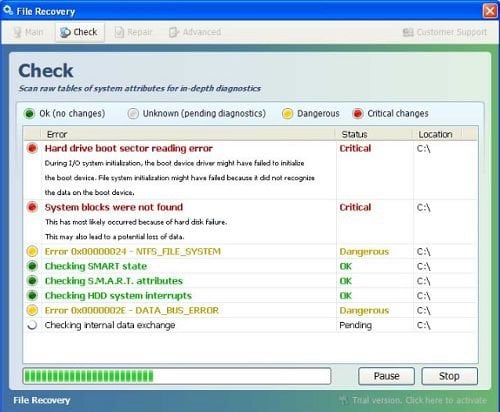
Task: Click yellow warning icon for NTFS_FILE_SYSTEM error
Action: point(32,251)
